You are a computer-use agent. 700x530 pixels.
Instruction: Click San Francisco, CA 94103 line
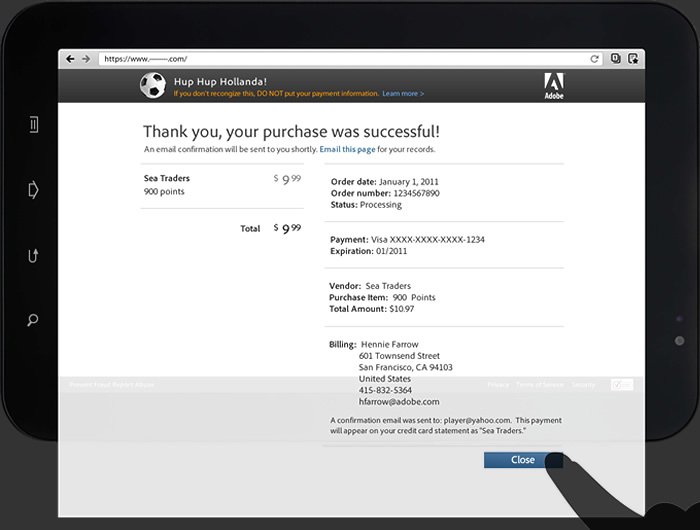(406, 367)
